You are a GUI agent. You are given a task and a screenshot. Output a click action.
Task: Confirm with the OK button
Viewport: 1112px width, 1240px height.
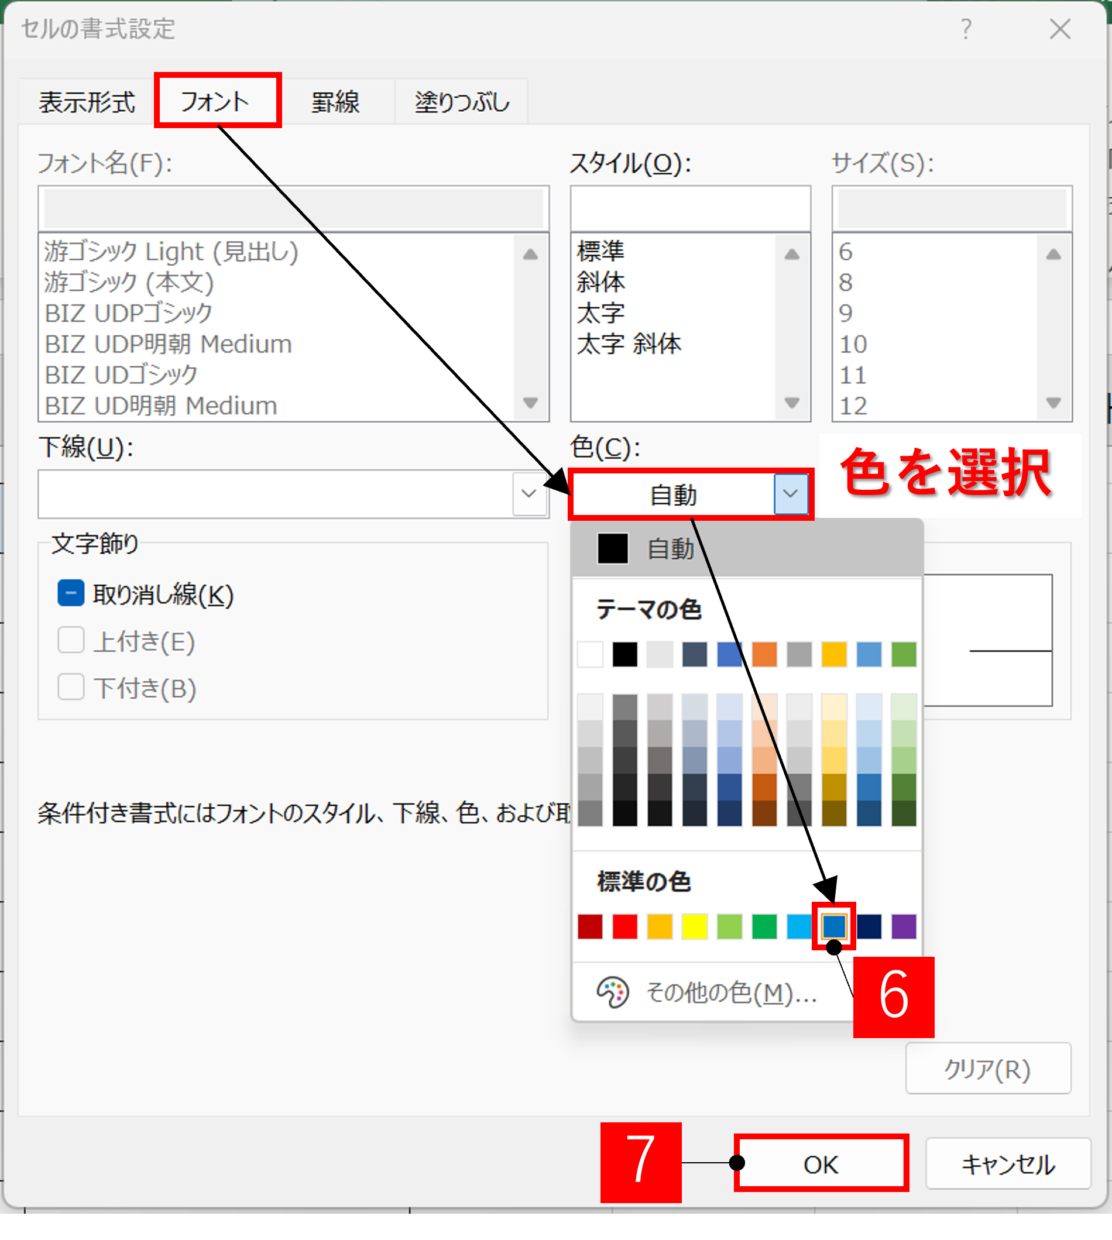(x=821, y=1164)
